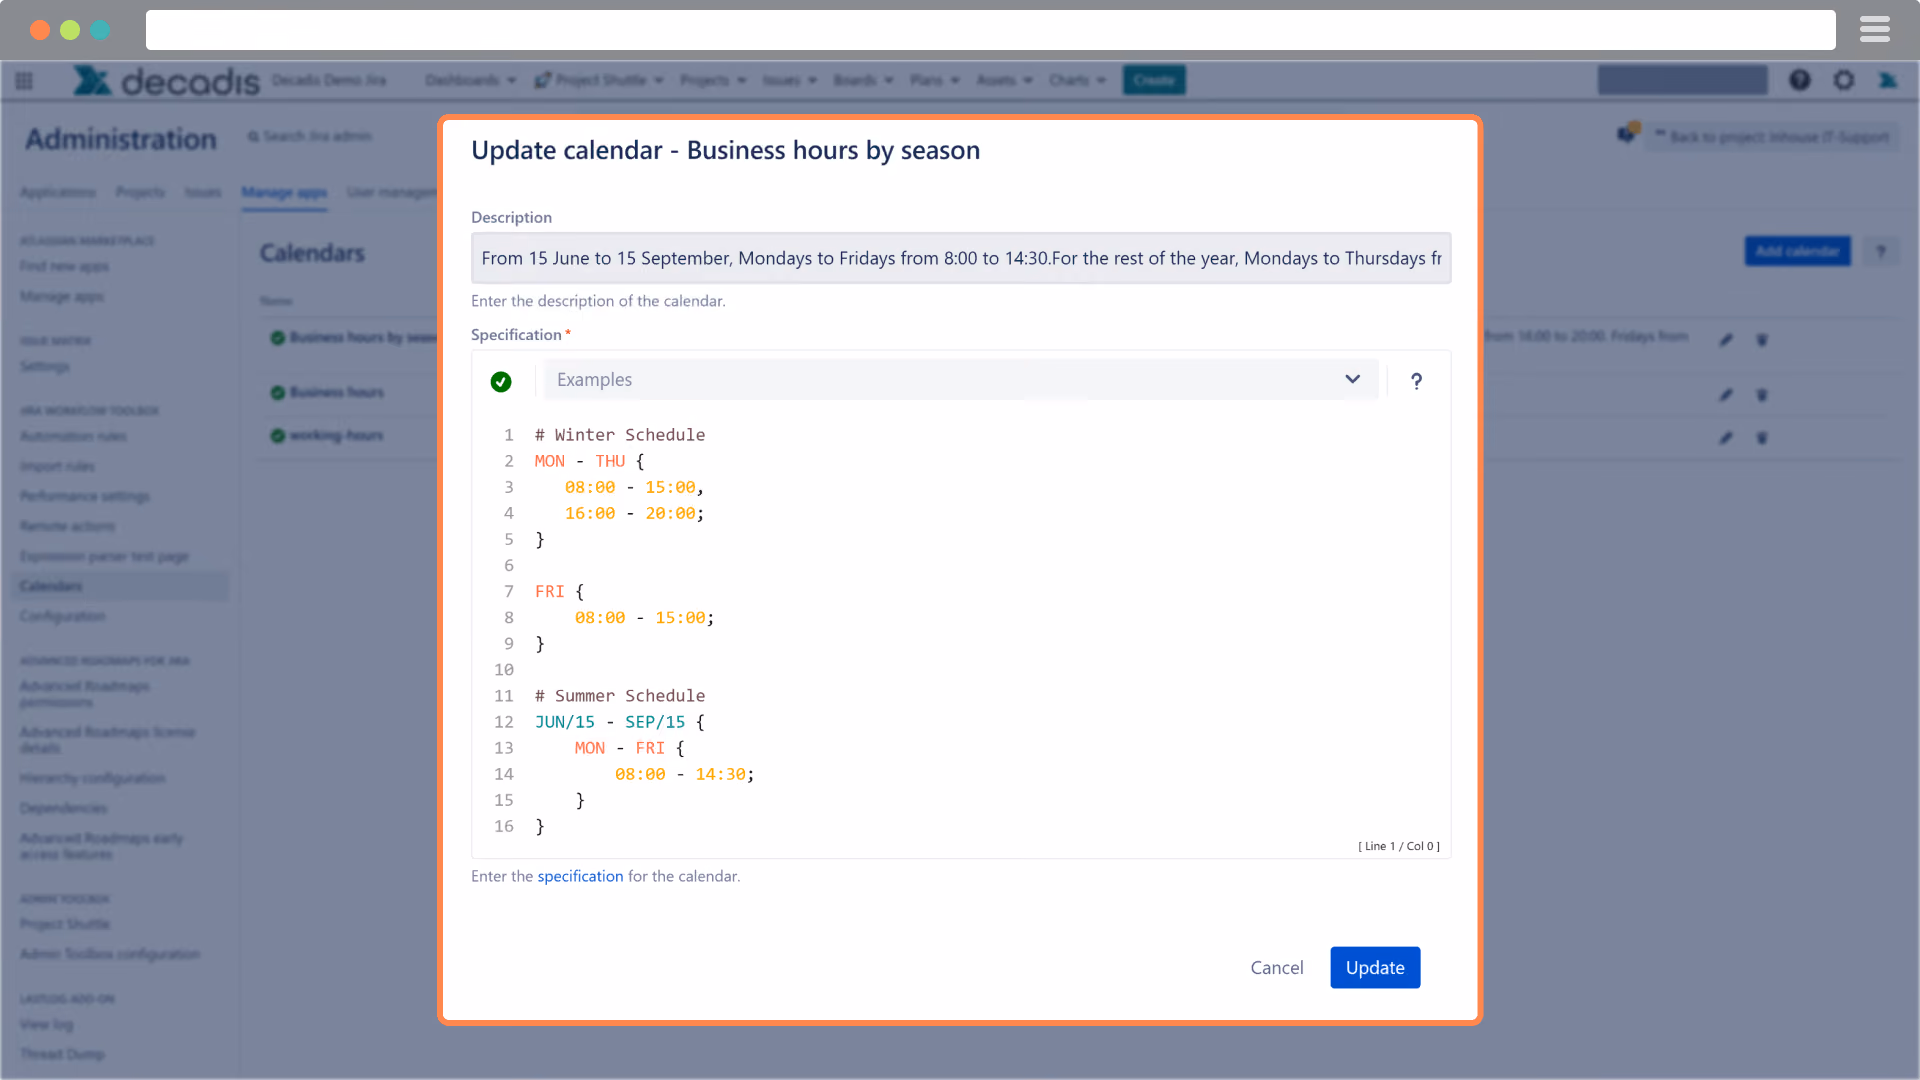The height and width of the screenshot is (1080, 1920).
Task: Click the browser address bar
Action: tap(990, 30)
